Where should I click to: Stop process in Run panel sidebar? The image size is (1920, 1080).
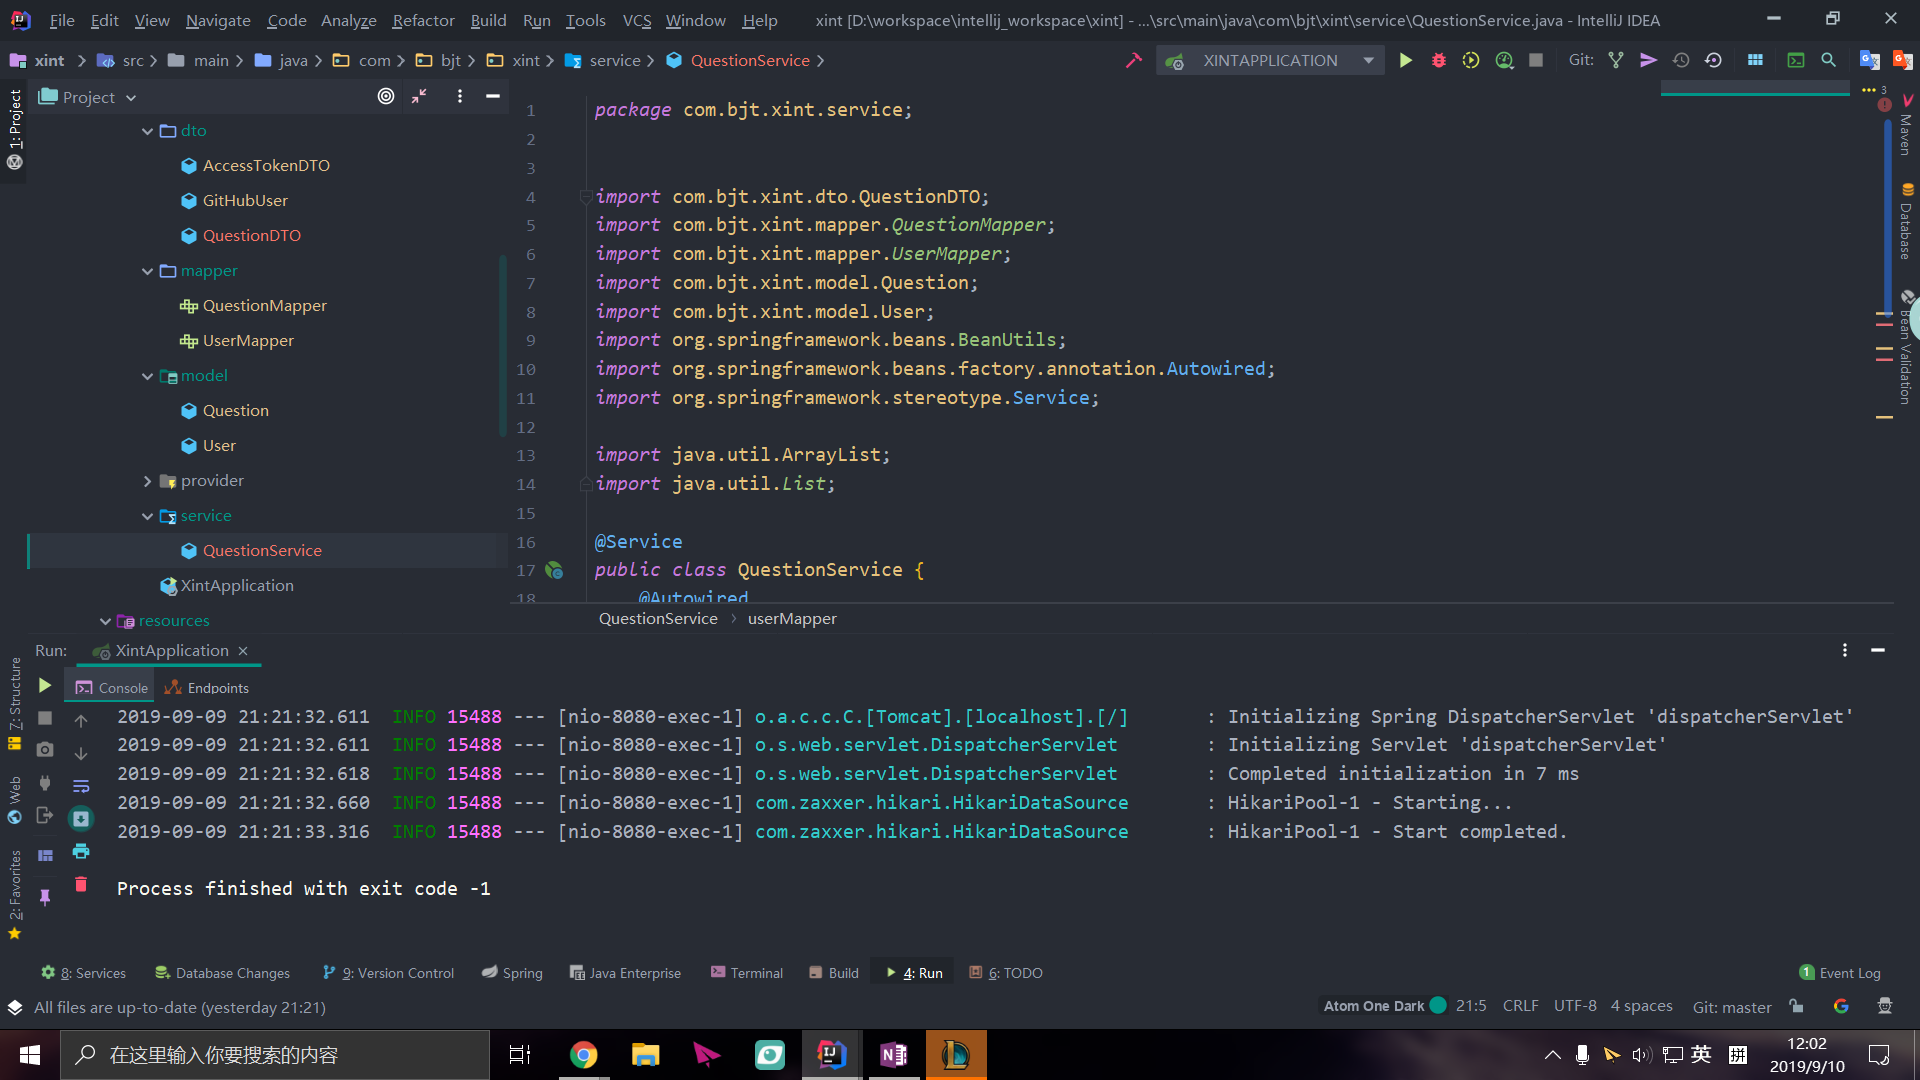pos(44,718)
